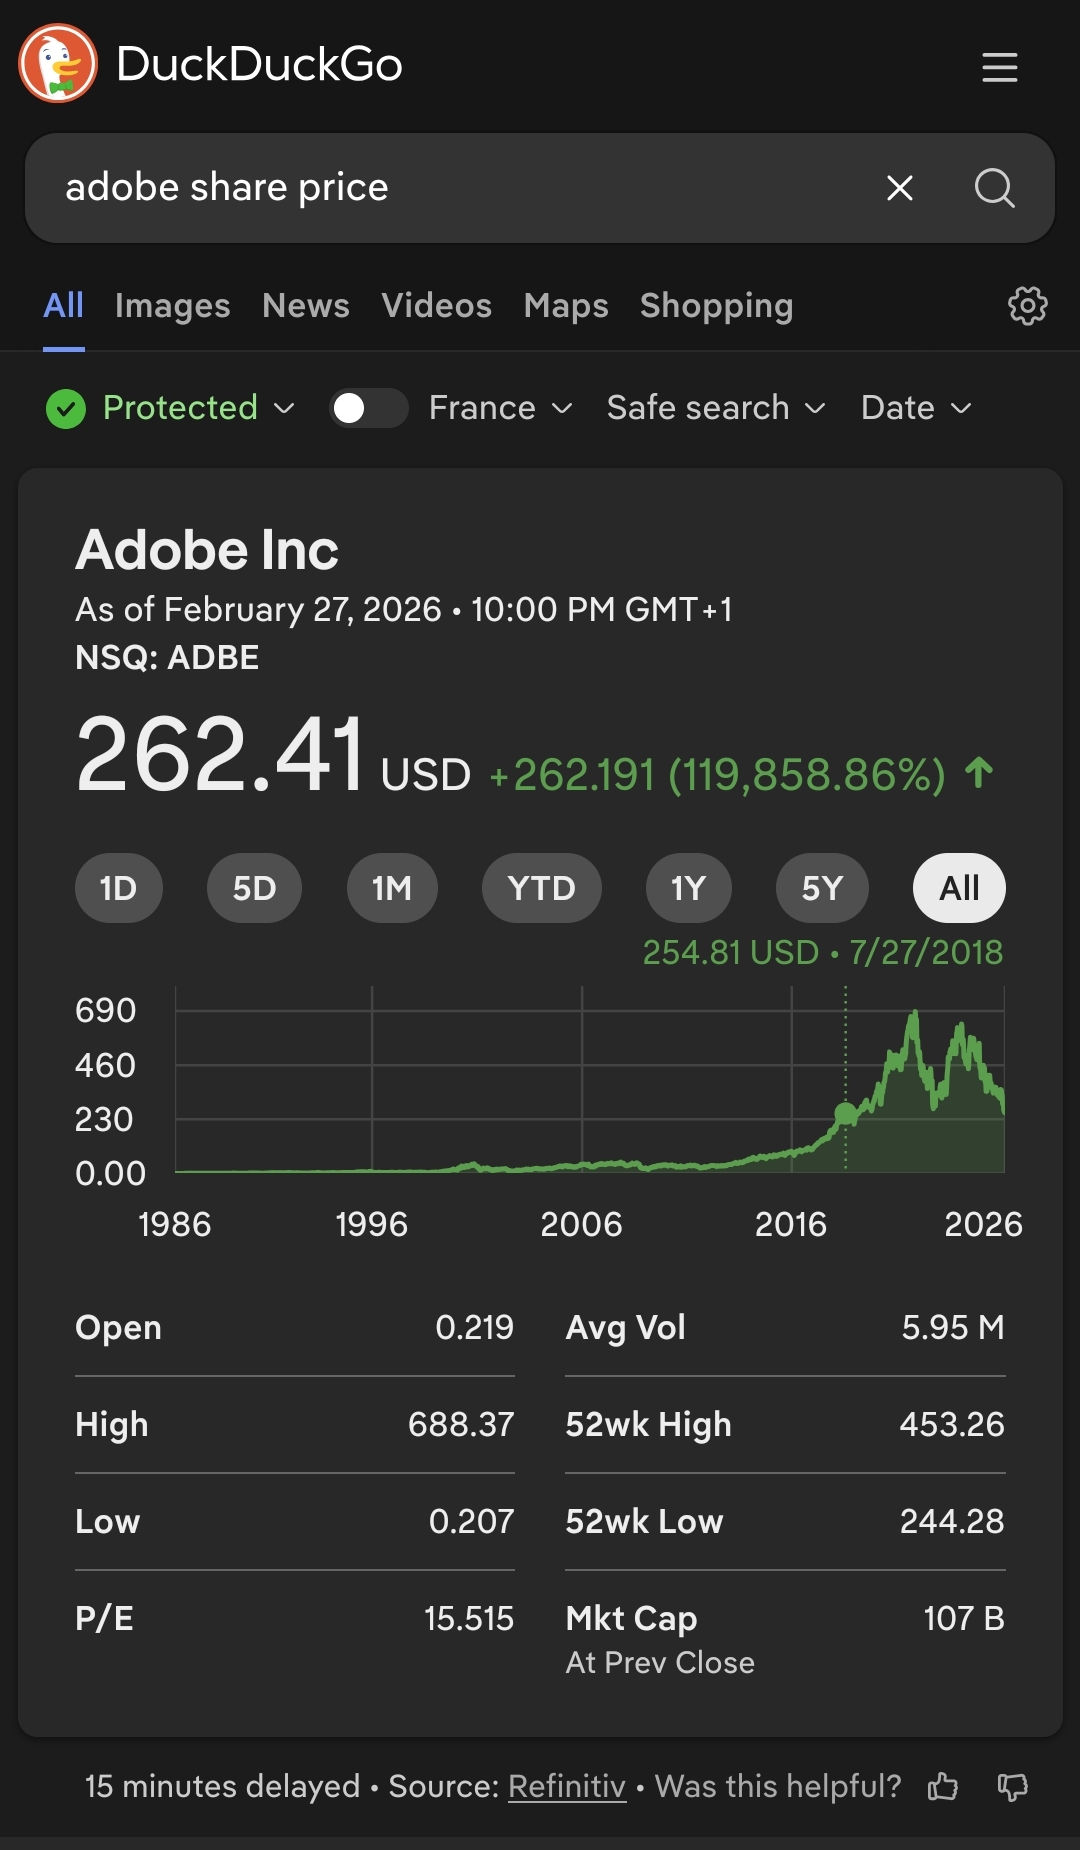Viewport: 1080px width, 1850px height.
Task: Open search settings gear icon
Action: coord(1027,306)
